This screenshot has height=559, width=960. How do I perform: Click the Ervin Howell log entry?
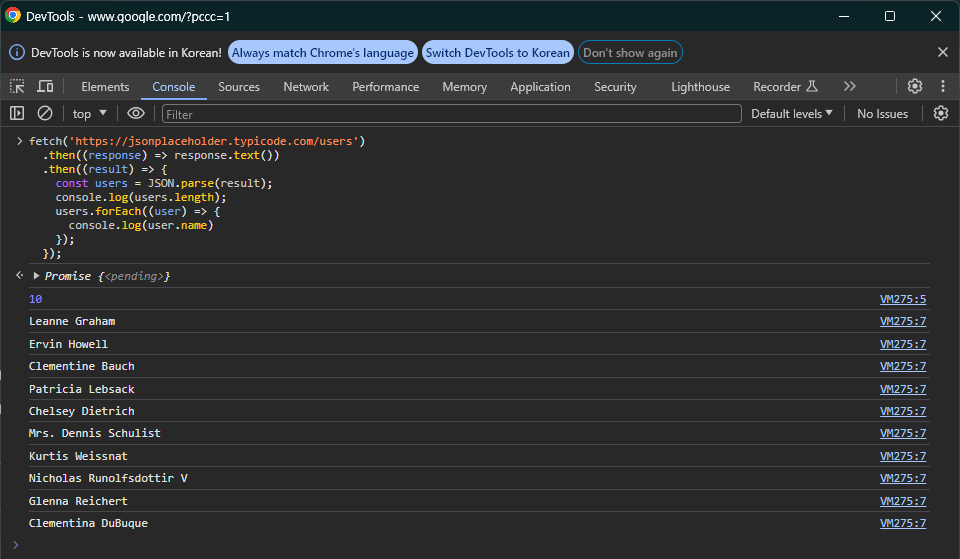68,344
